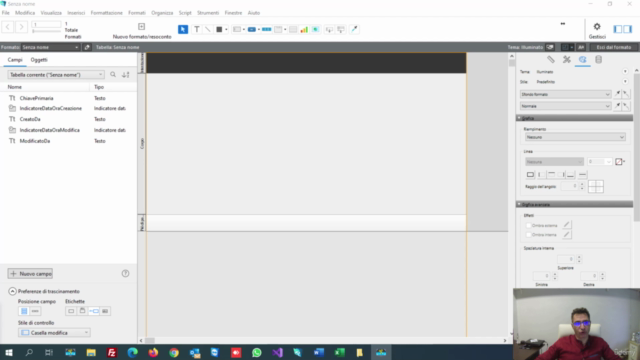Image resolution: width=640 pixels, height=360 pixels.
Task: Open the line color swatch
Action: 619,162
